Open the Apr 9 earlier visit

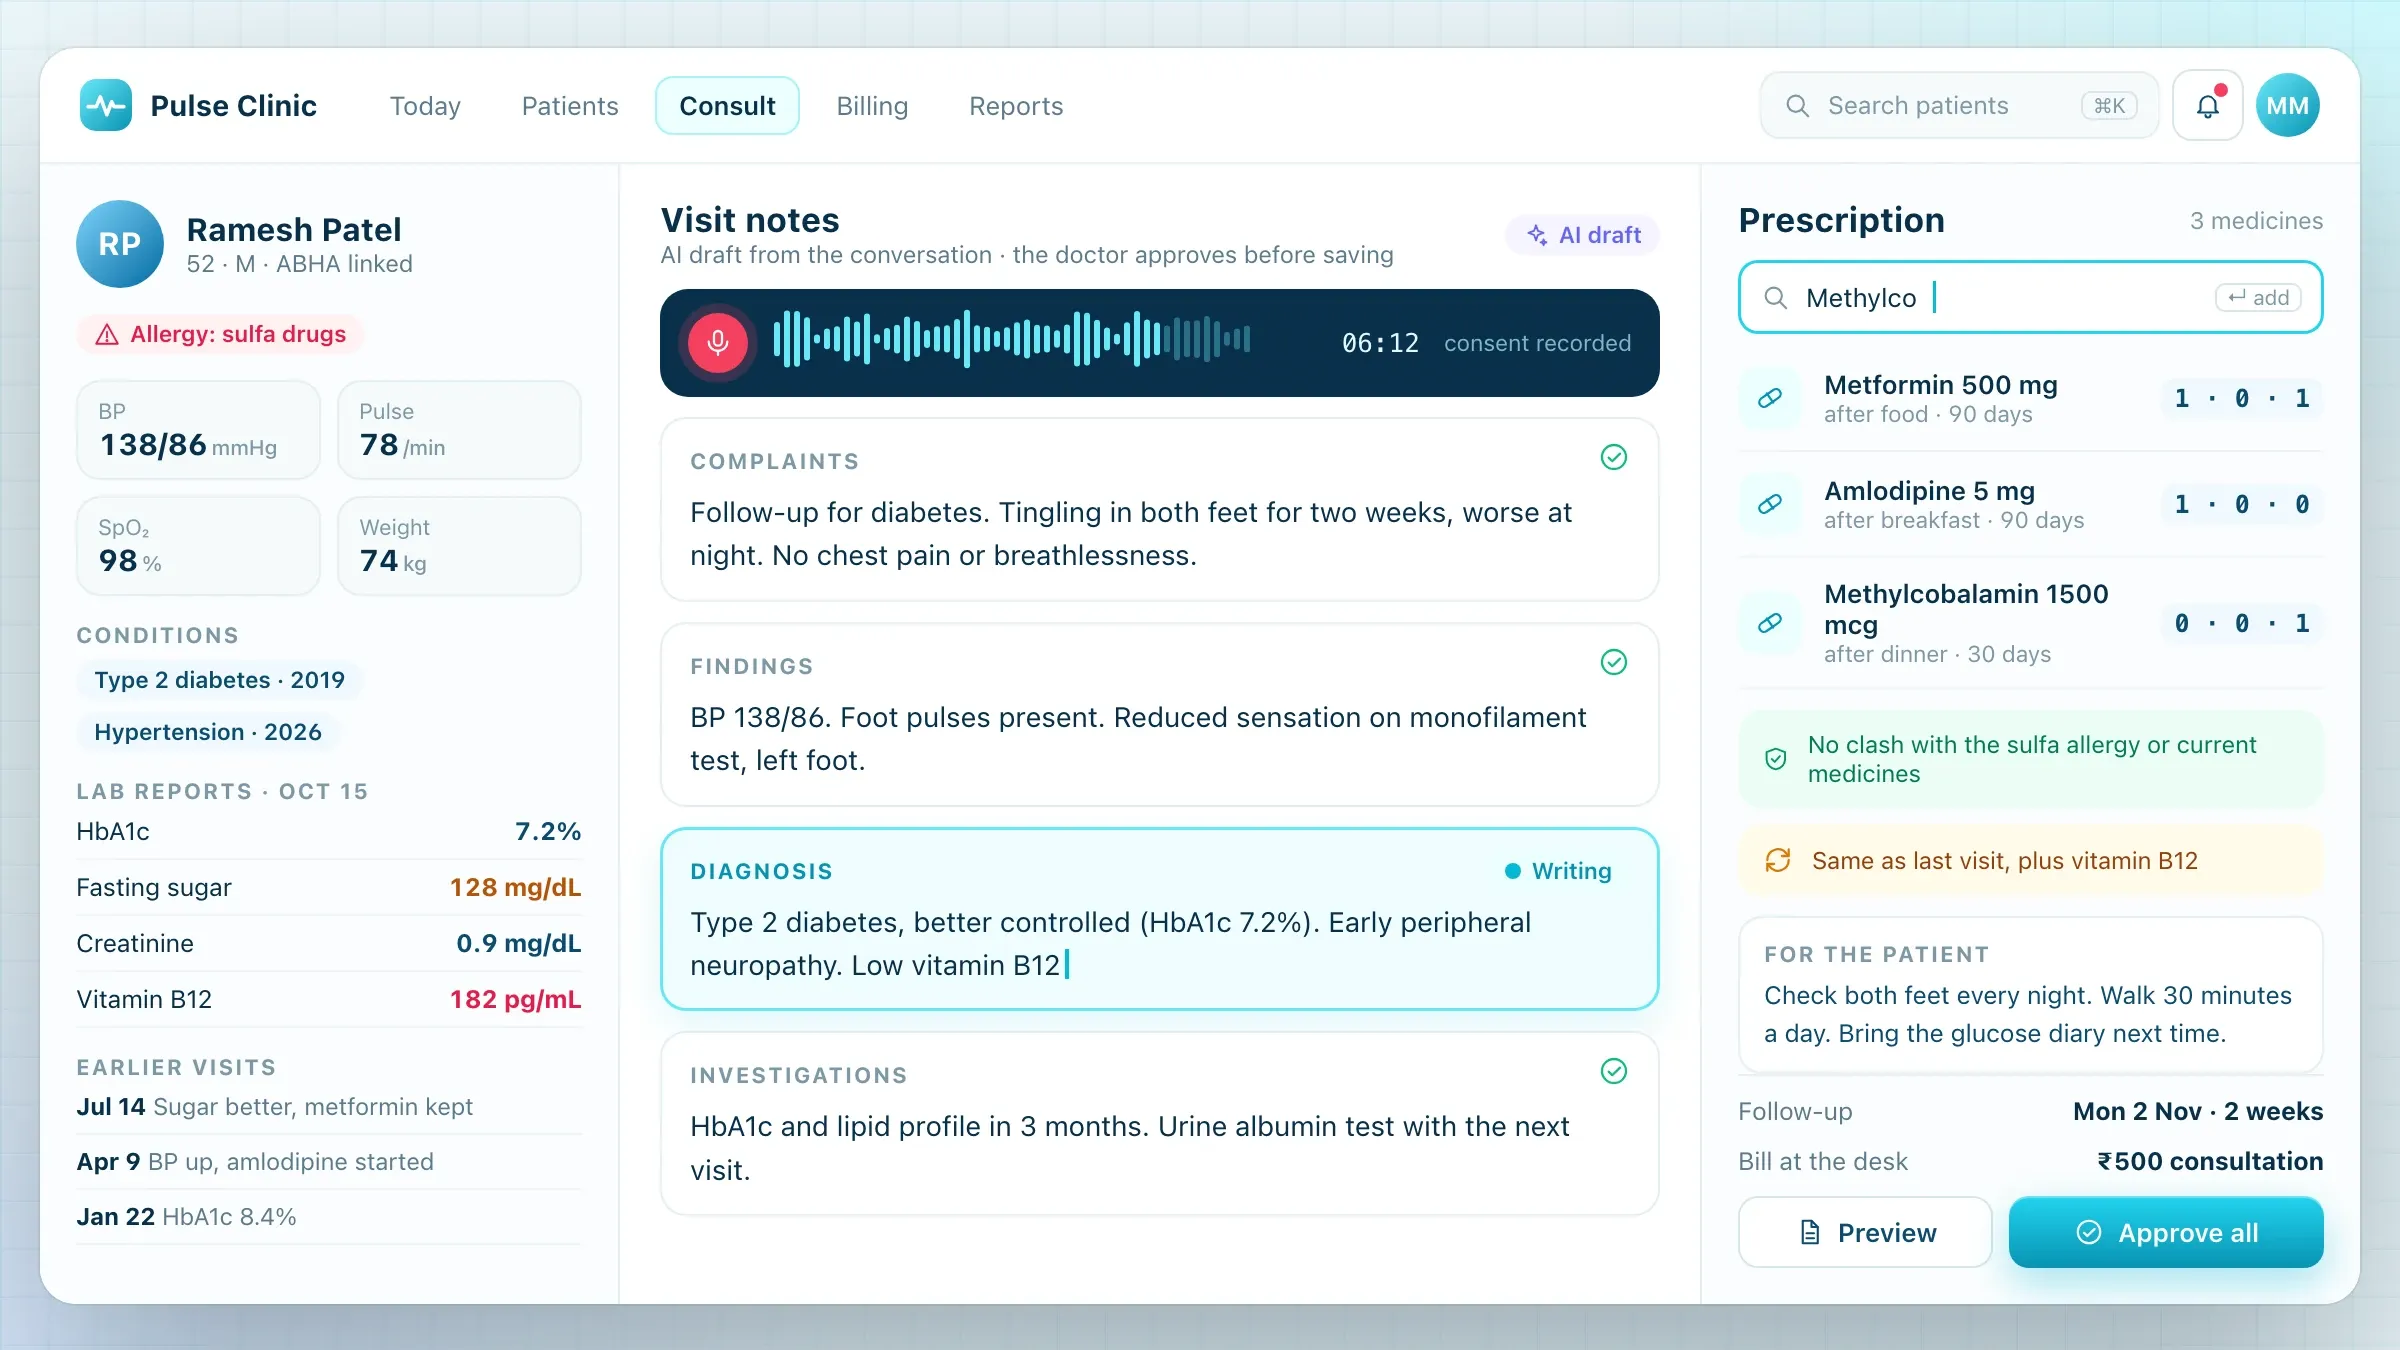pos(329,1162)
